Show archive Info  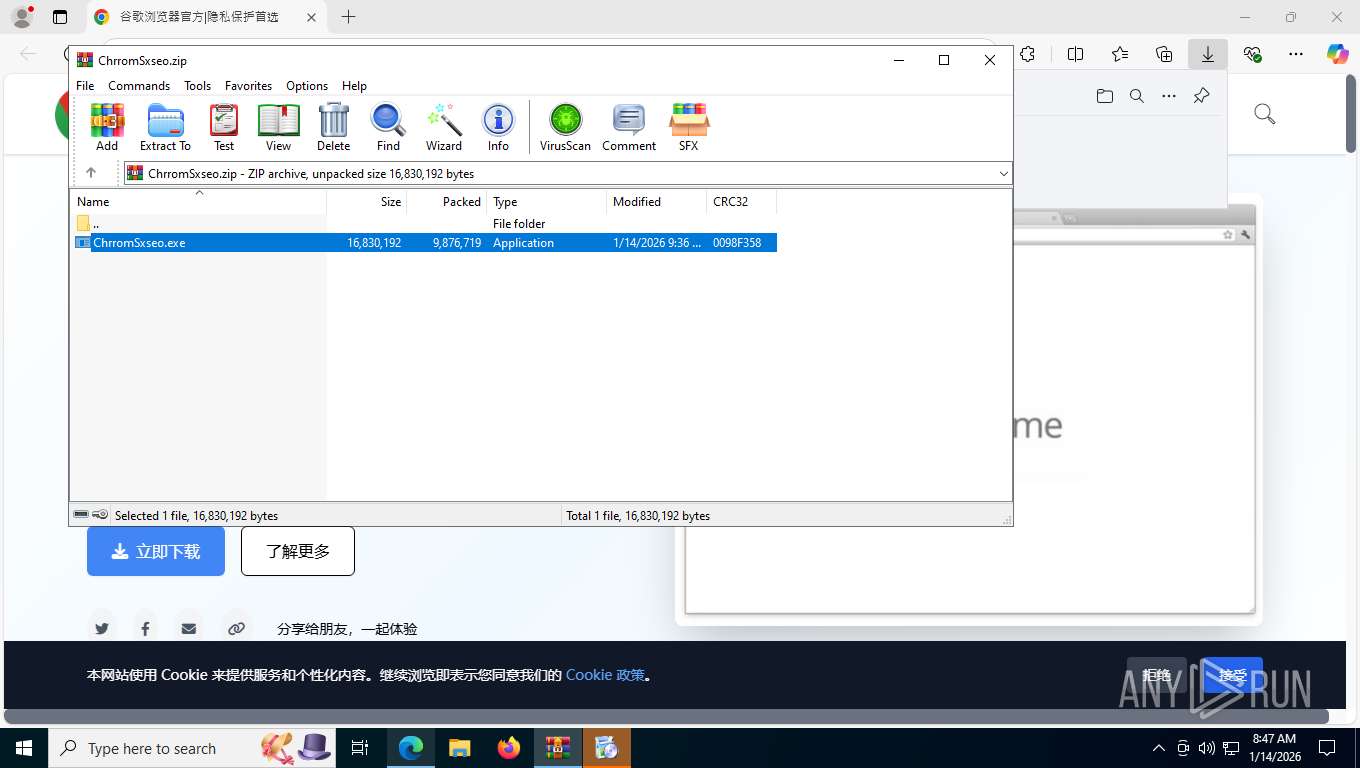tap(498, 127)
